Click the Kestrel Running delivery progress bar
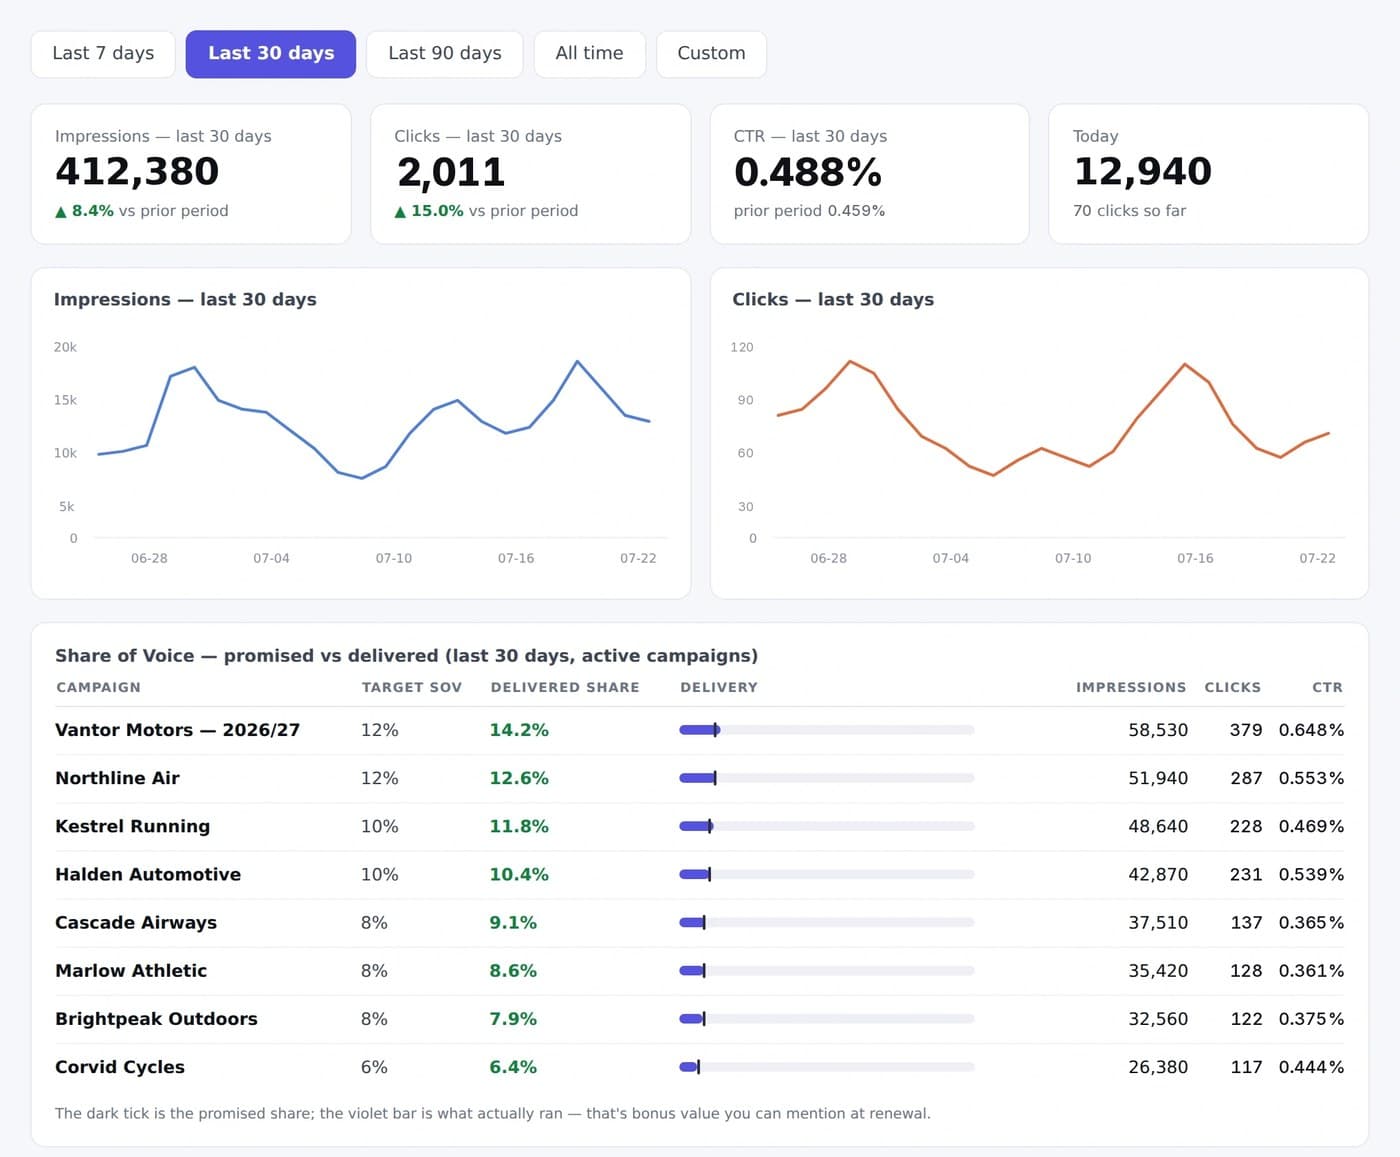1400x1157 pixels. pos(827,826)
